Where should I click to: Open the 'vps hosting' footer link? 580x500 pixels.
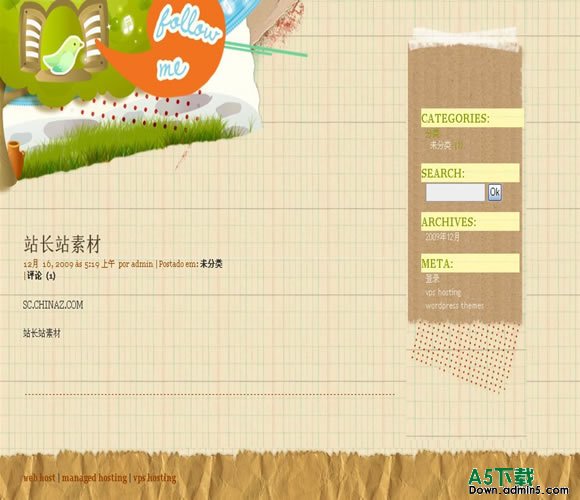[155, 477]
